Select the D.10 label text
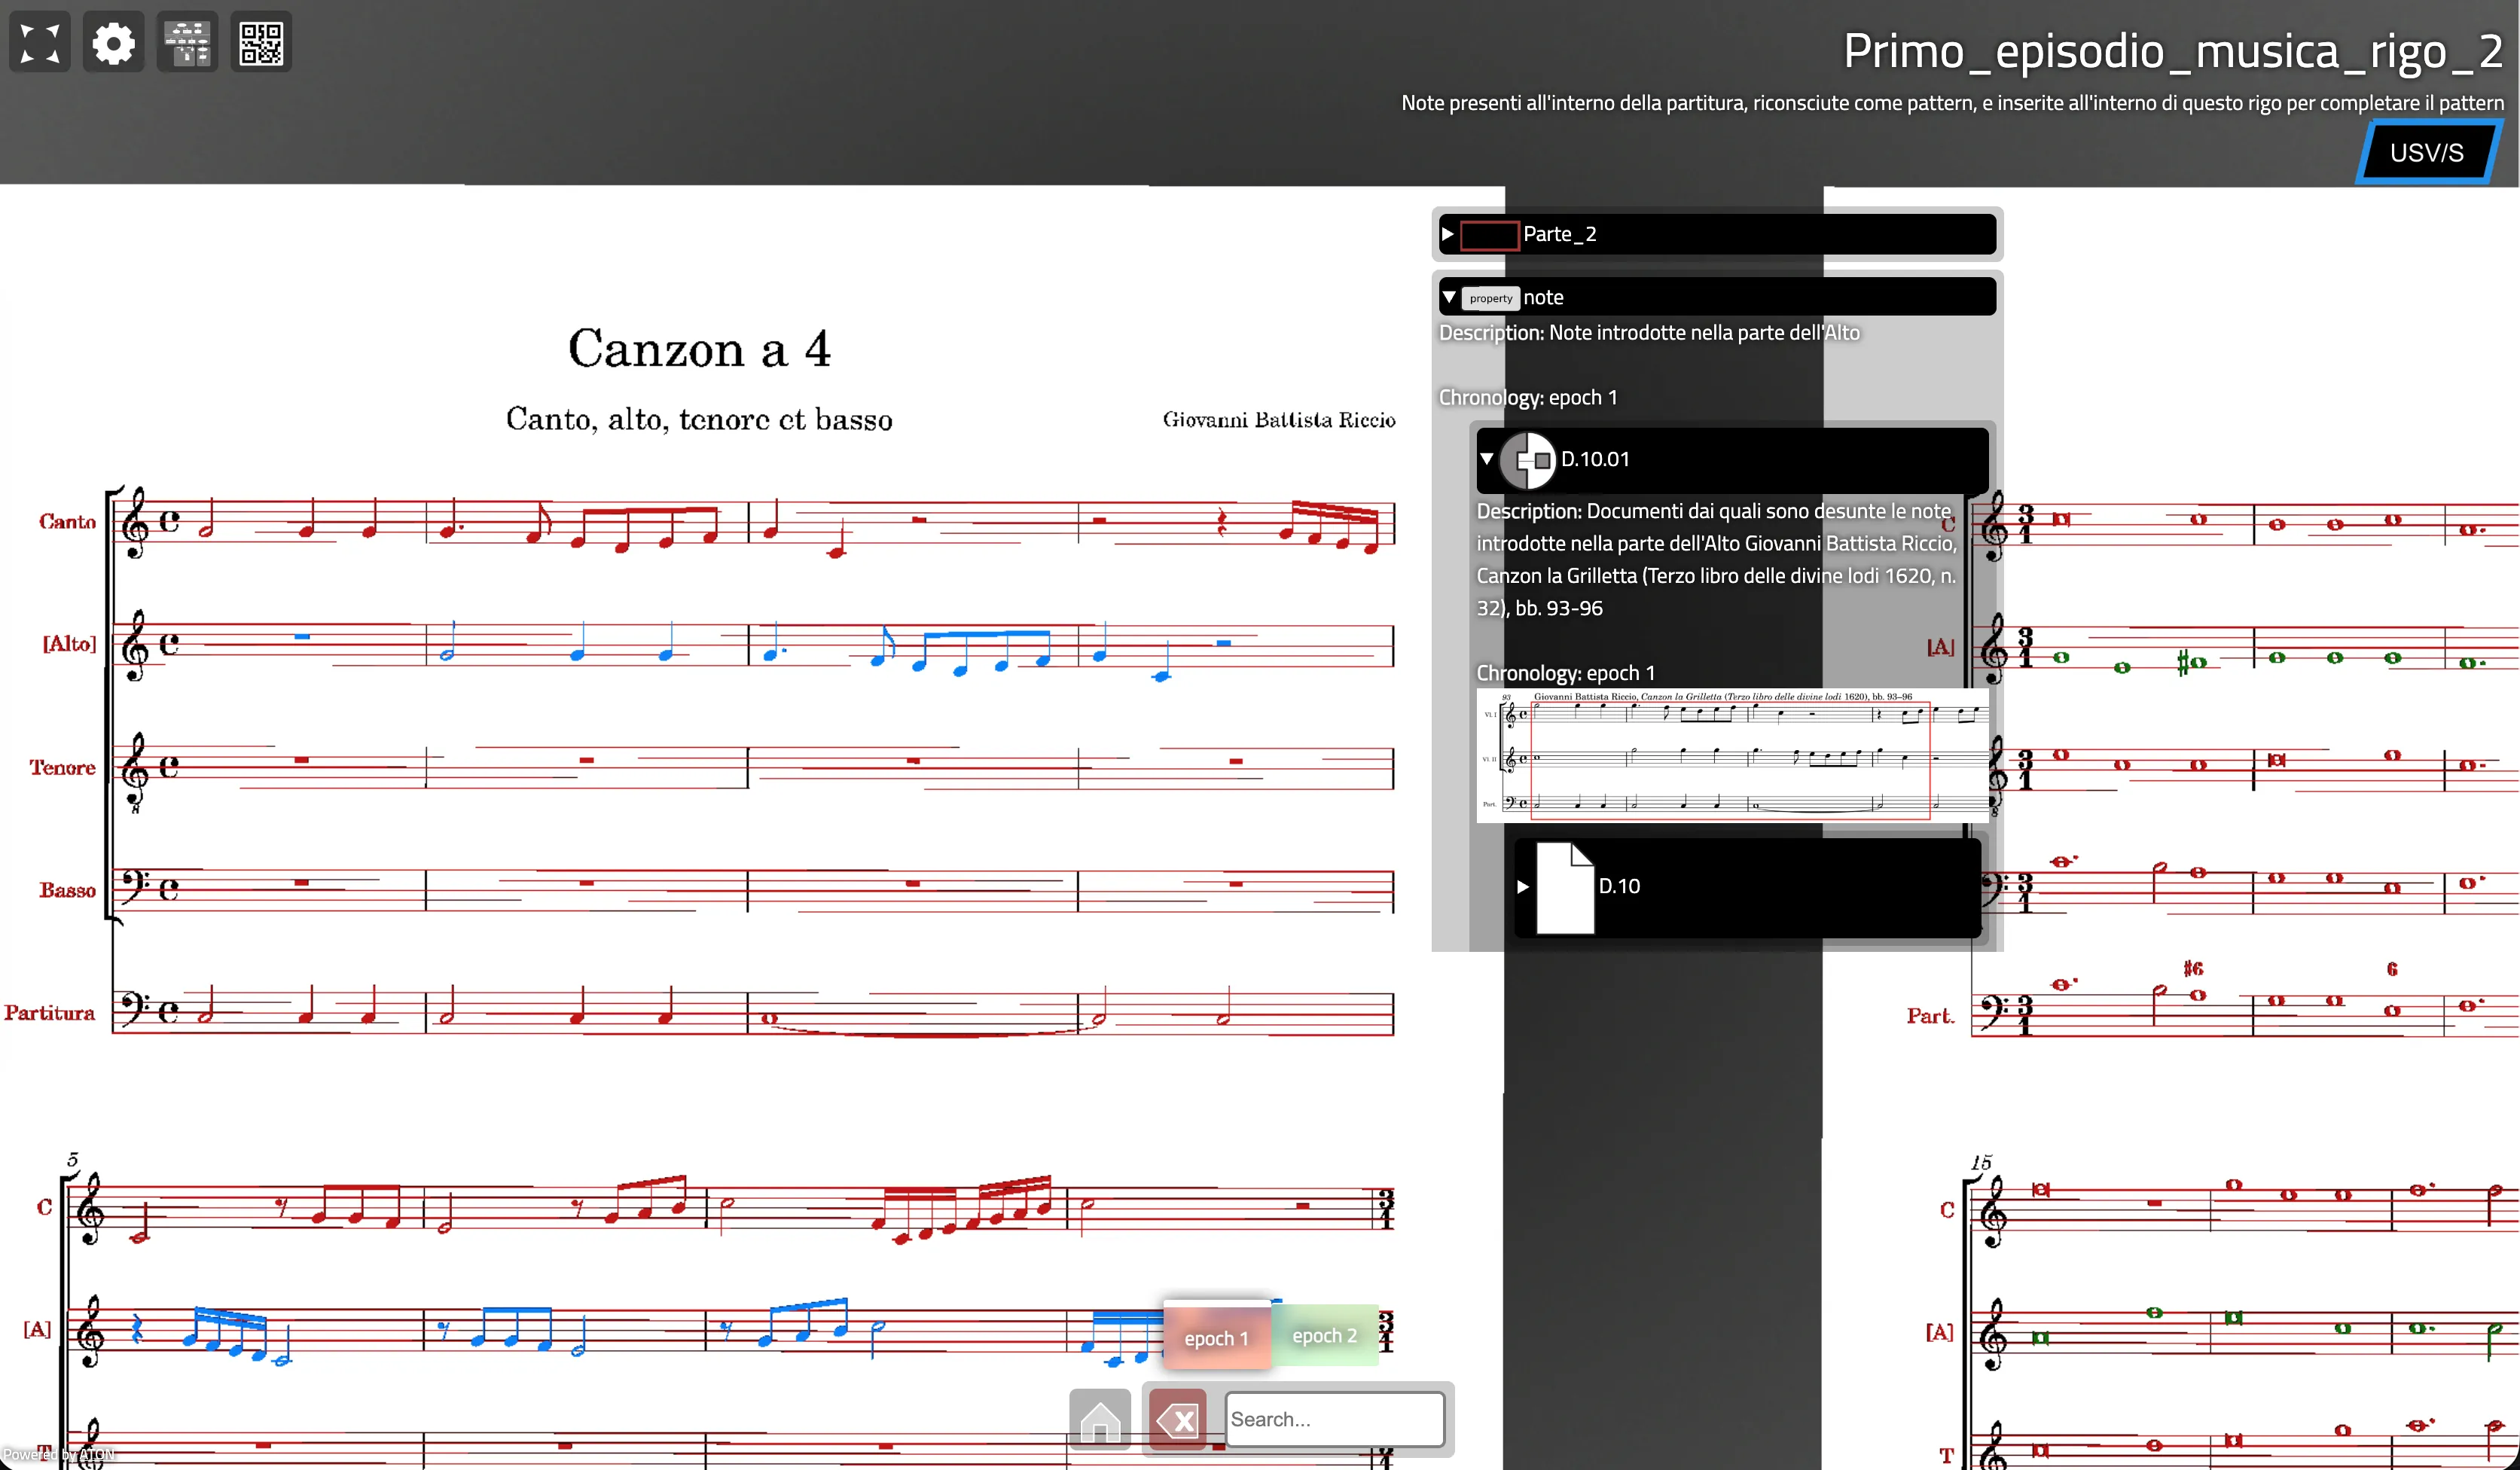The width and height of the screenshot is (2520, 1470). click(1619, 886)
